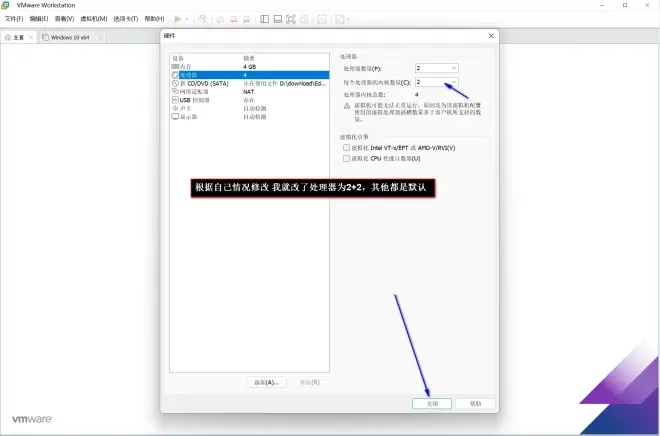Click the console view icon

click(322, 19)
